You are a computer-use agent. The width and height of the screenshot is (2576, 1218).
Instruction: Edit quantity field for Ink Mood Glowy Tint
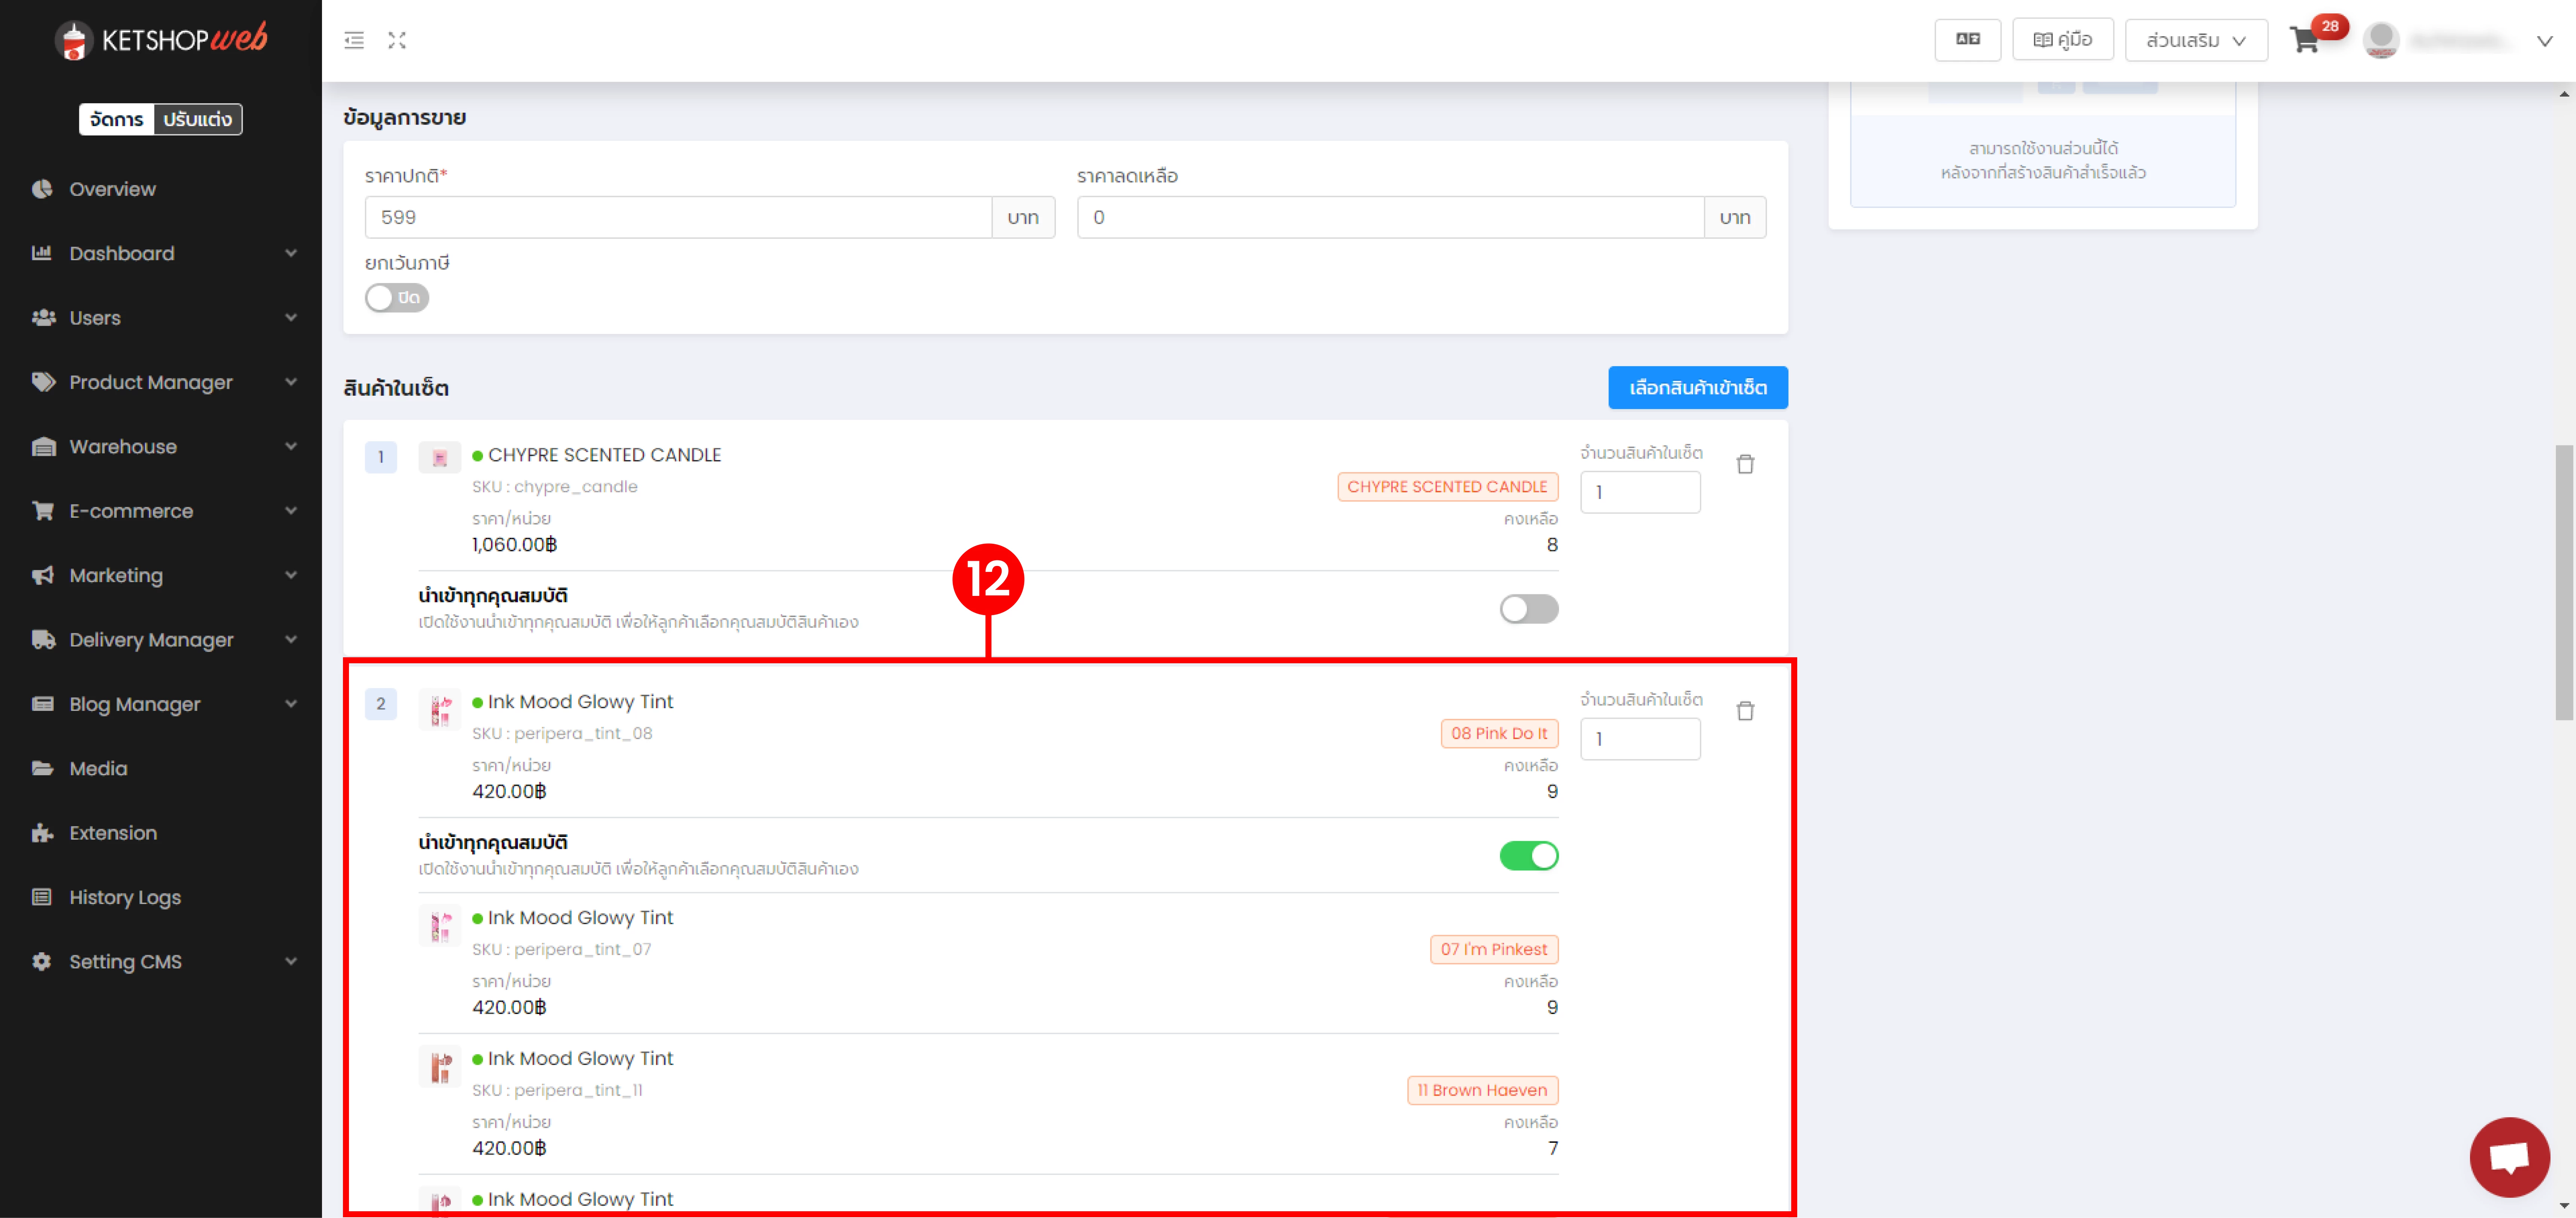1640,739
